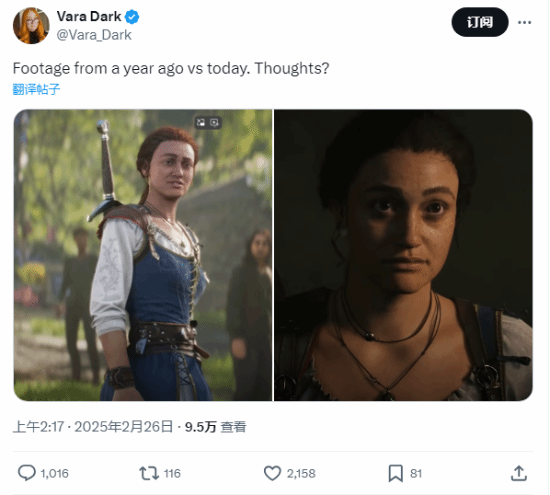The image size is (550, 495).
Task: Open the three-dot more options menu
Action: 524,22
